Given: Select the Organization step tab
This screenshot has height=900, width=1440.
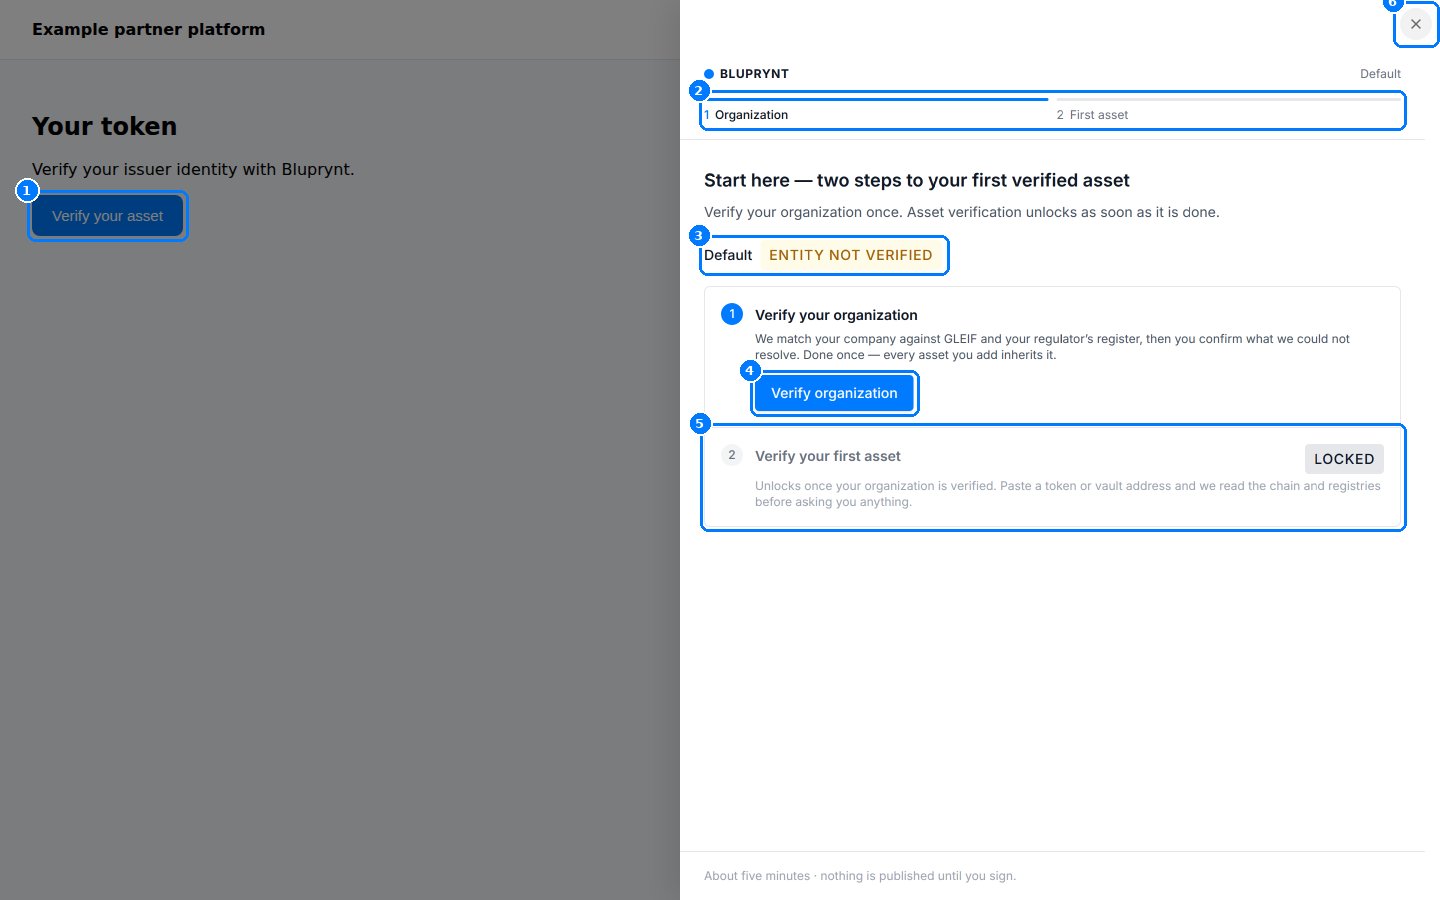Looking at the screenshot, I should (x=876, y=110).
